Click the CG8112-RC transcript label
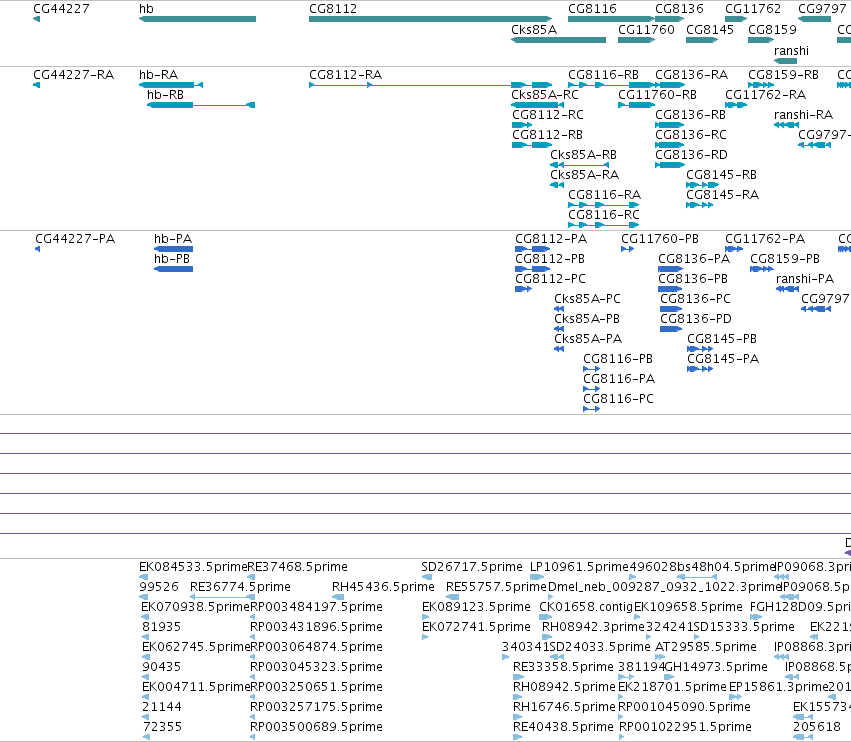The height and width of the screenshot is (742, 851). (548, 115)
